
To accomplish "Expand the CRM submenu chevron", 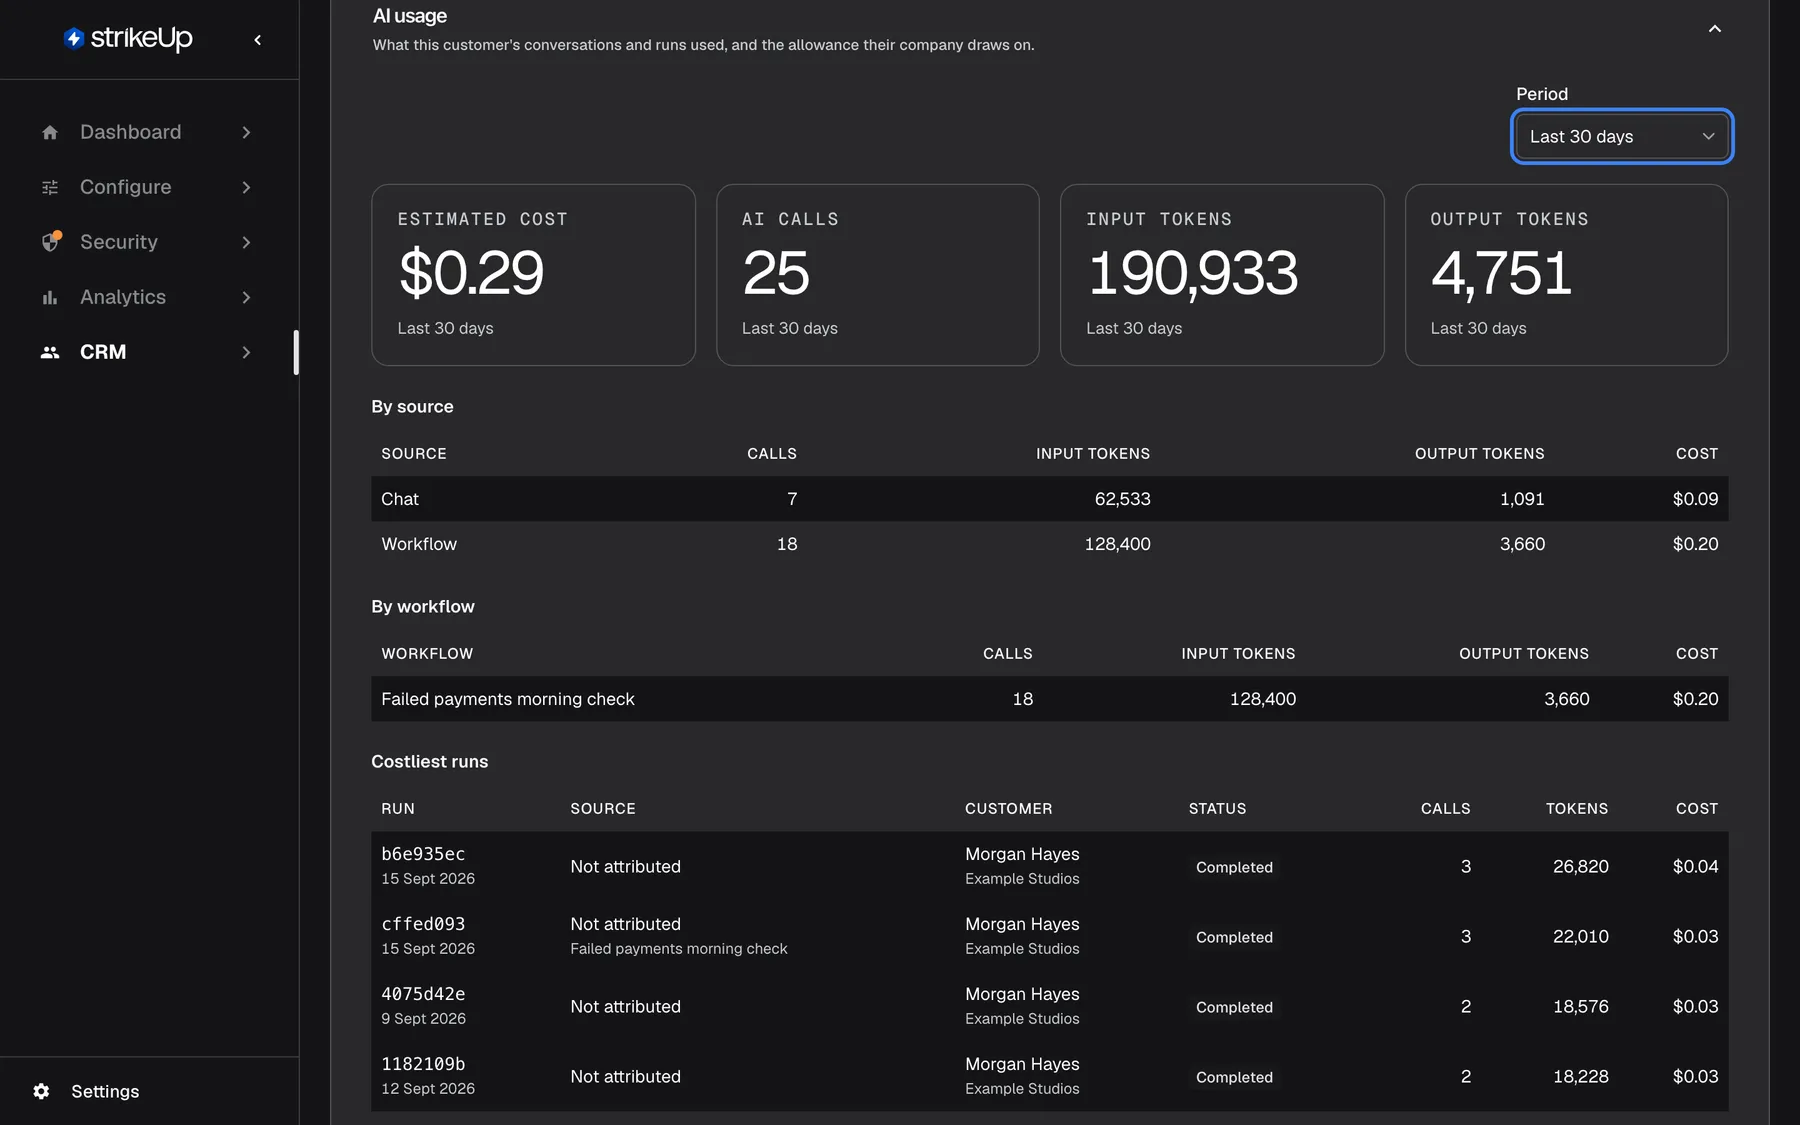I will tap(246, 352).
